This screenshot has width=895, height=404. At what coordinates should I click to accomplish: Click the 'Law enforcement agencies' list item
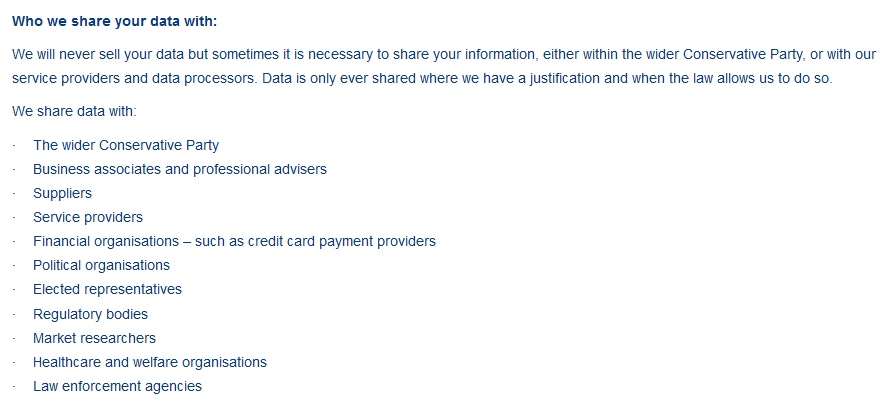[117, 386]
